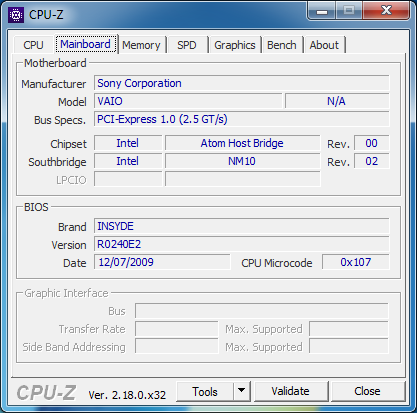Click the southbridge Rev. 02 value

pyautogui.click(x=371, y=161)
